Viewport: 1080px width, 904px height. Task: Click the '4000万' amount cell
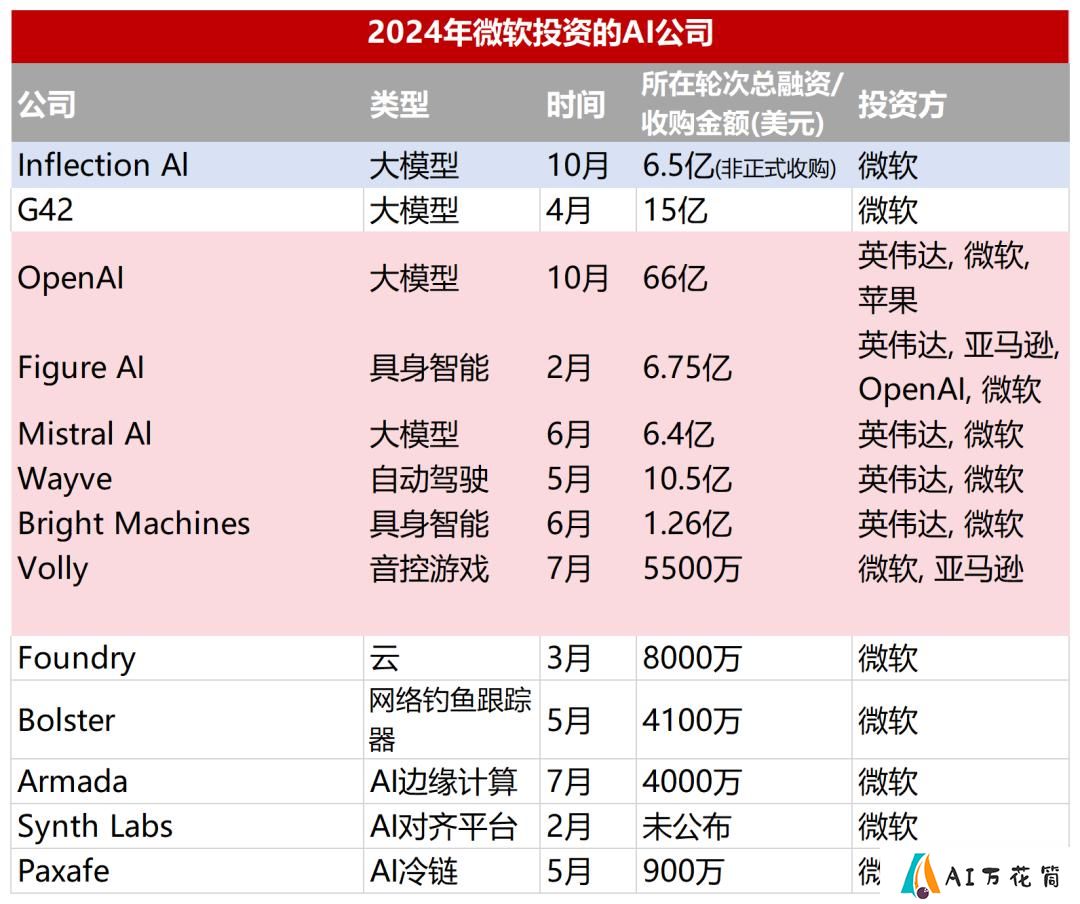tap(692, 782)
